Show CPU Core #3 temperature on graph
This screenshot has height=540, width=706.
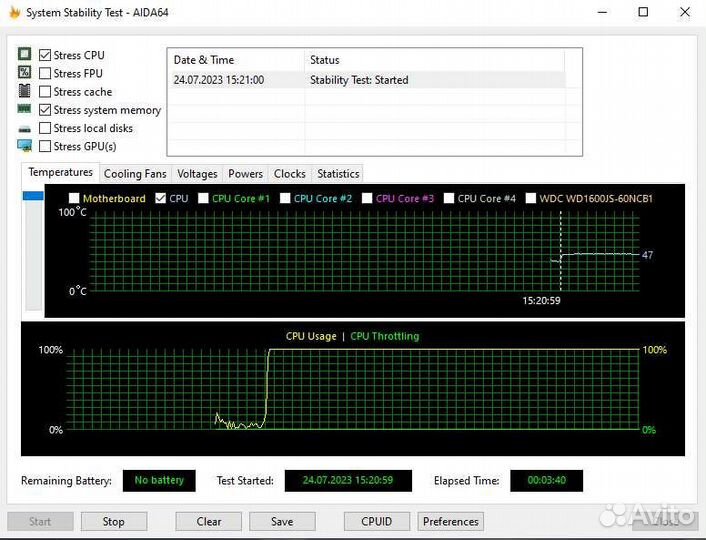pyautogui.click(x=367, y=198)
